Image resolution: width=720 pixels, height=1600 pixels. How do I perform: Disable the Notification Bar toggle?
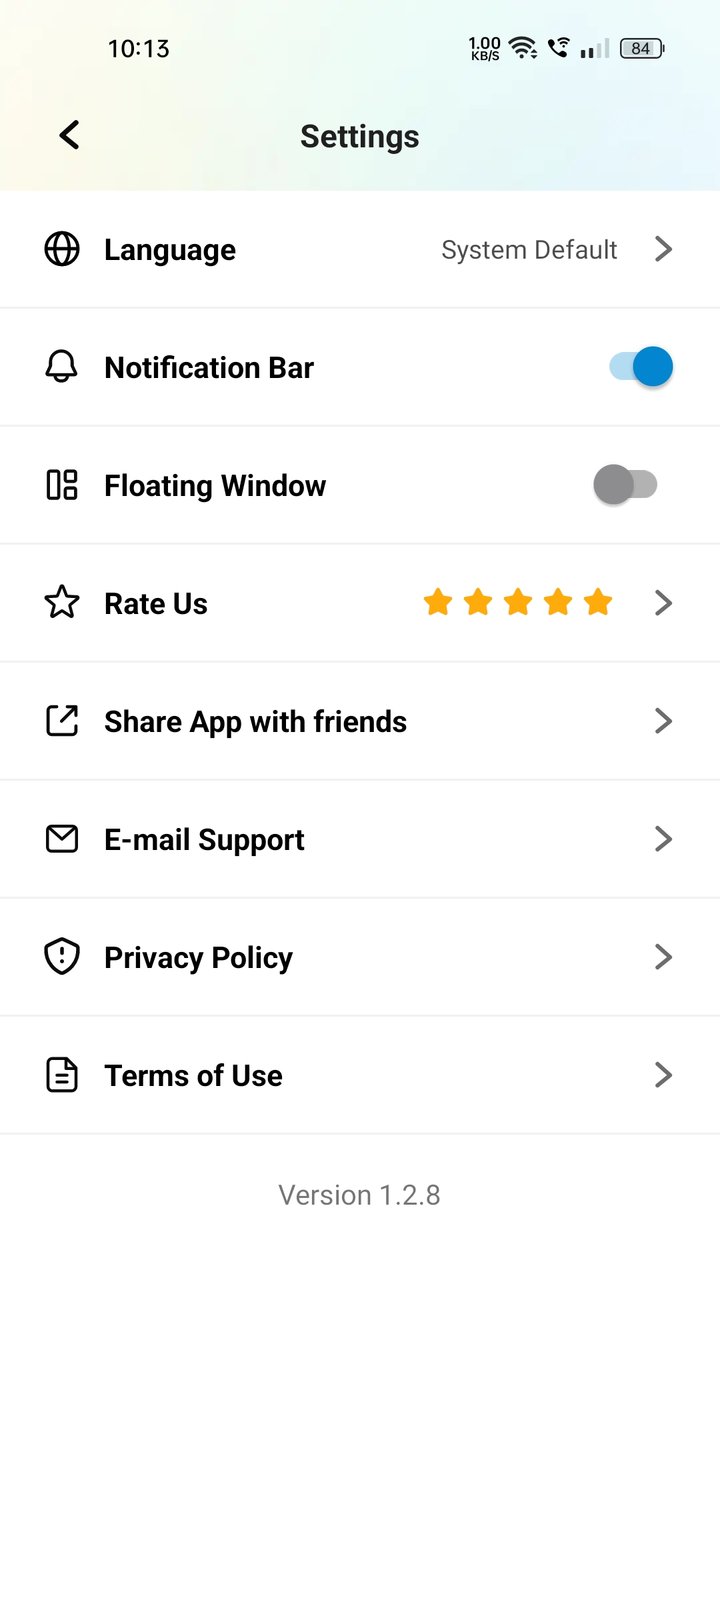click(640, 367)
